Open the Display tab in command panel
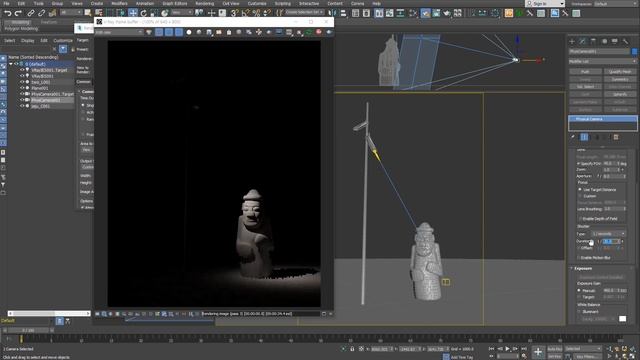640x360 pixels. click(615, 41)
